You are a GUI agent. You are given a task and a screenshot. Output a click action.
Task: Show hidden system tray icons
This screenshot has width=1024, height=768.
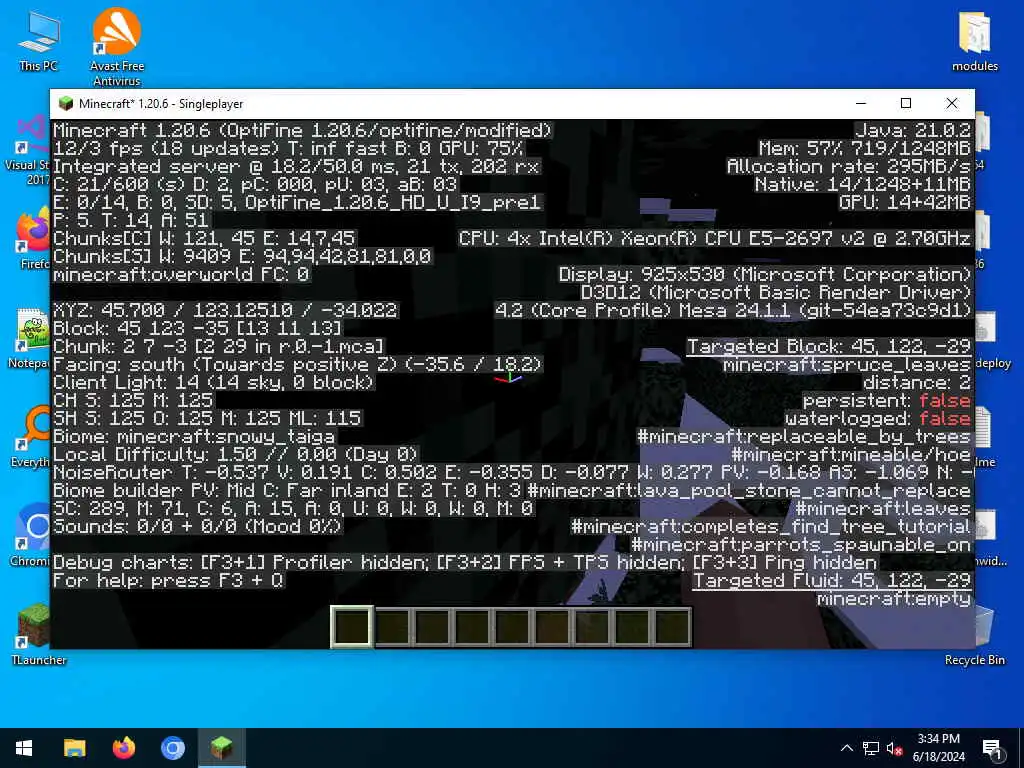coord(846,748)
